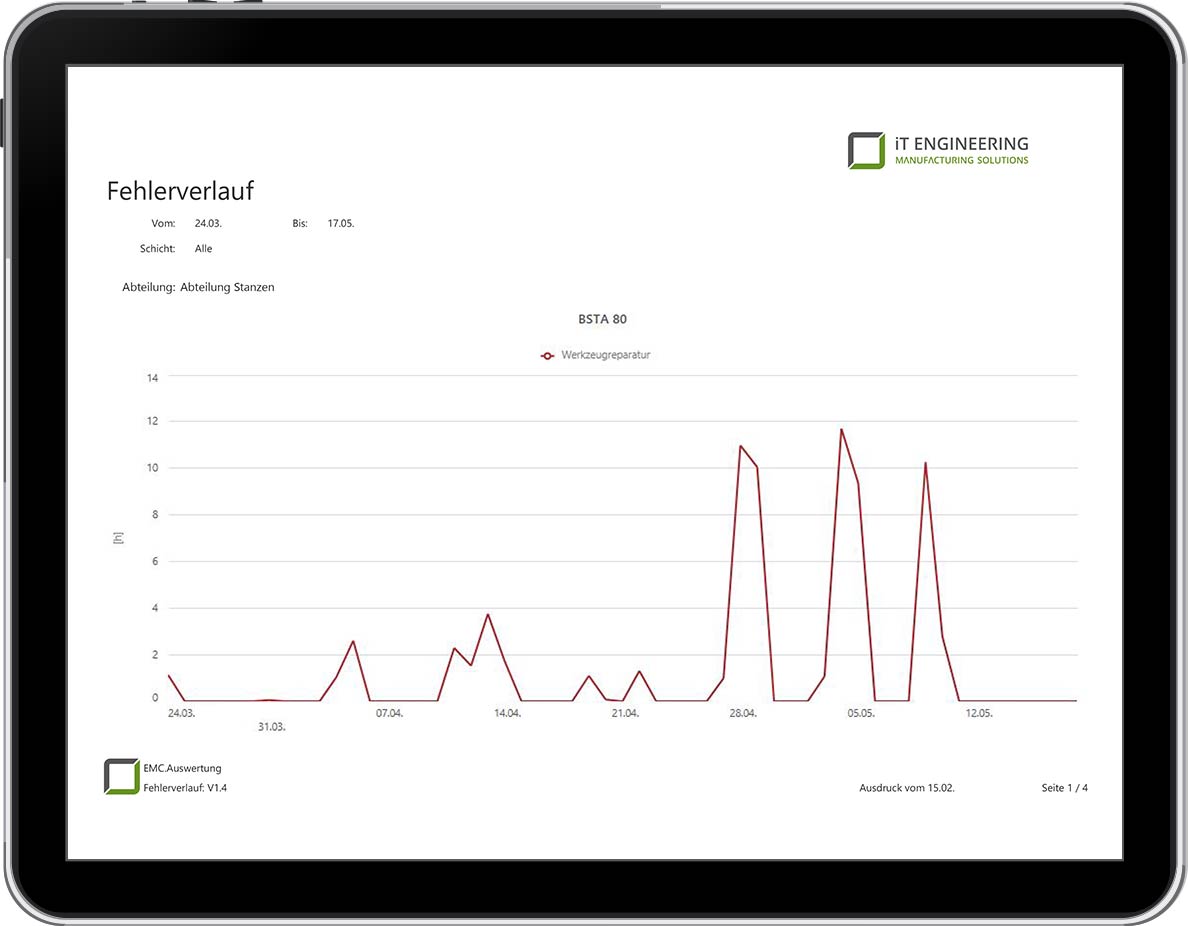
Task: Click the EMC.Auswertung footer logo icon
Action: [x=121, y=777]
